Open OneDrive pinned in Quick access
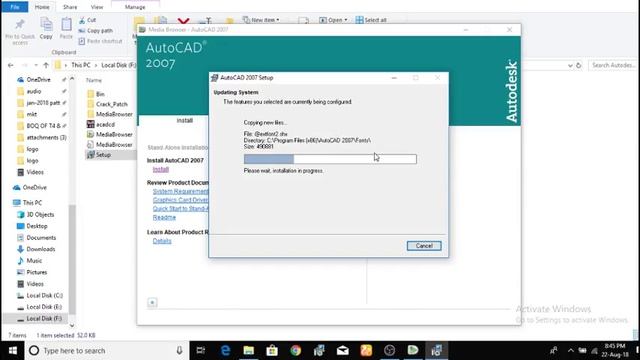The height and width of the screenshot is (360, 640). tap(34, 80)
